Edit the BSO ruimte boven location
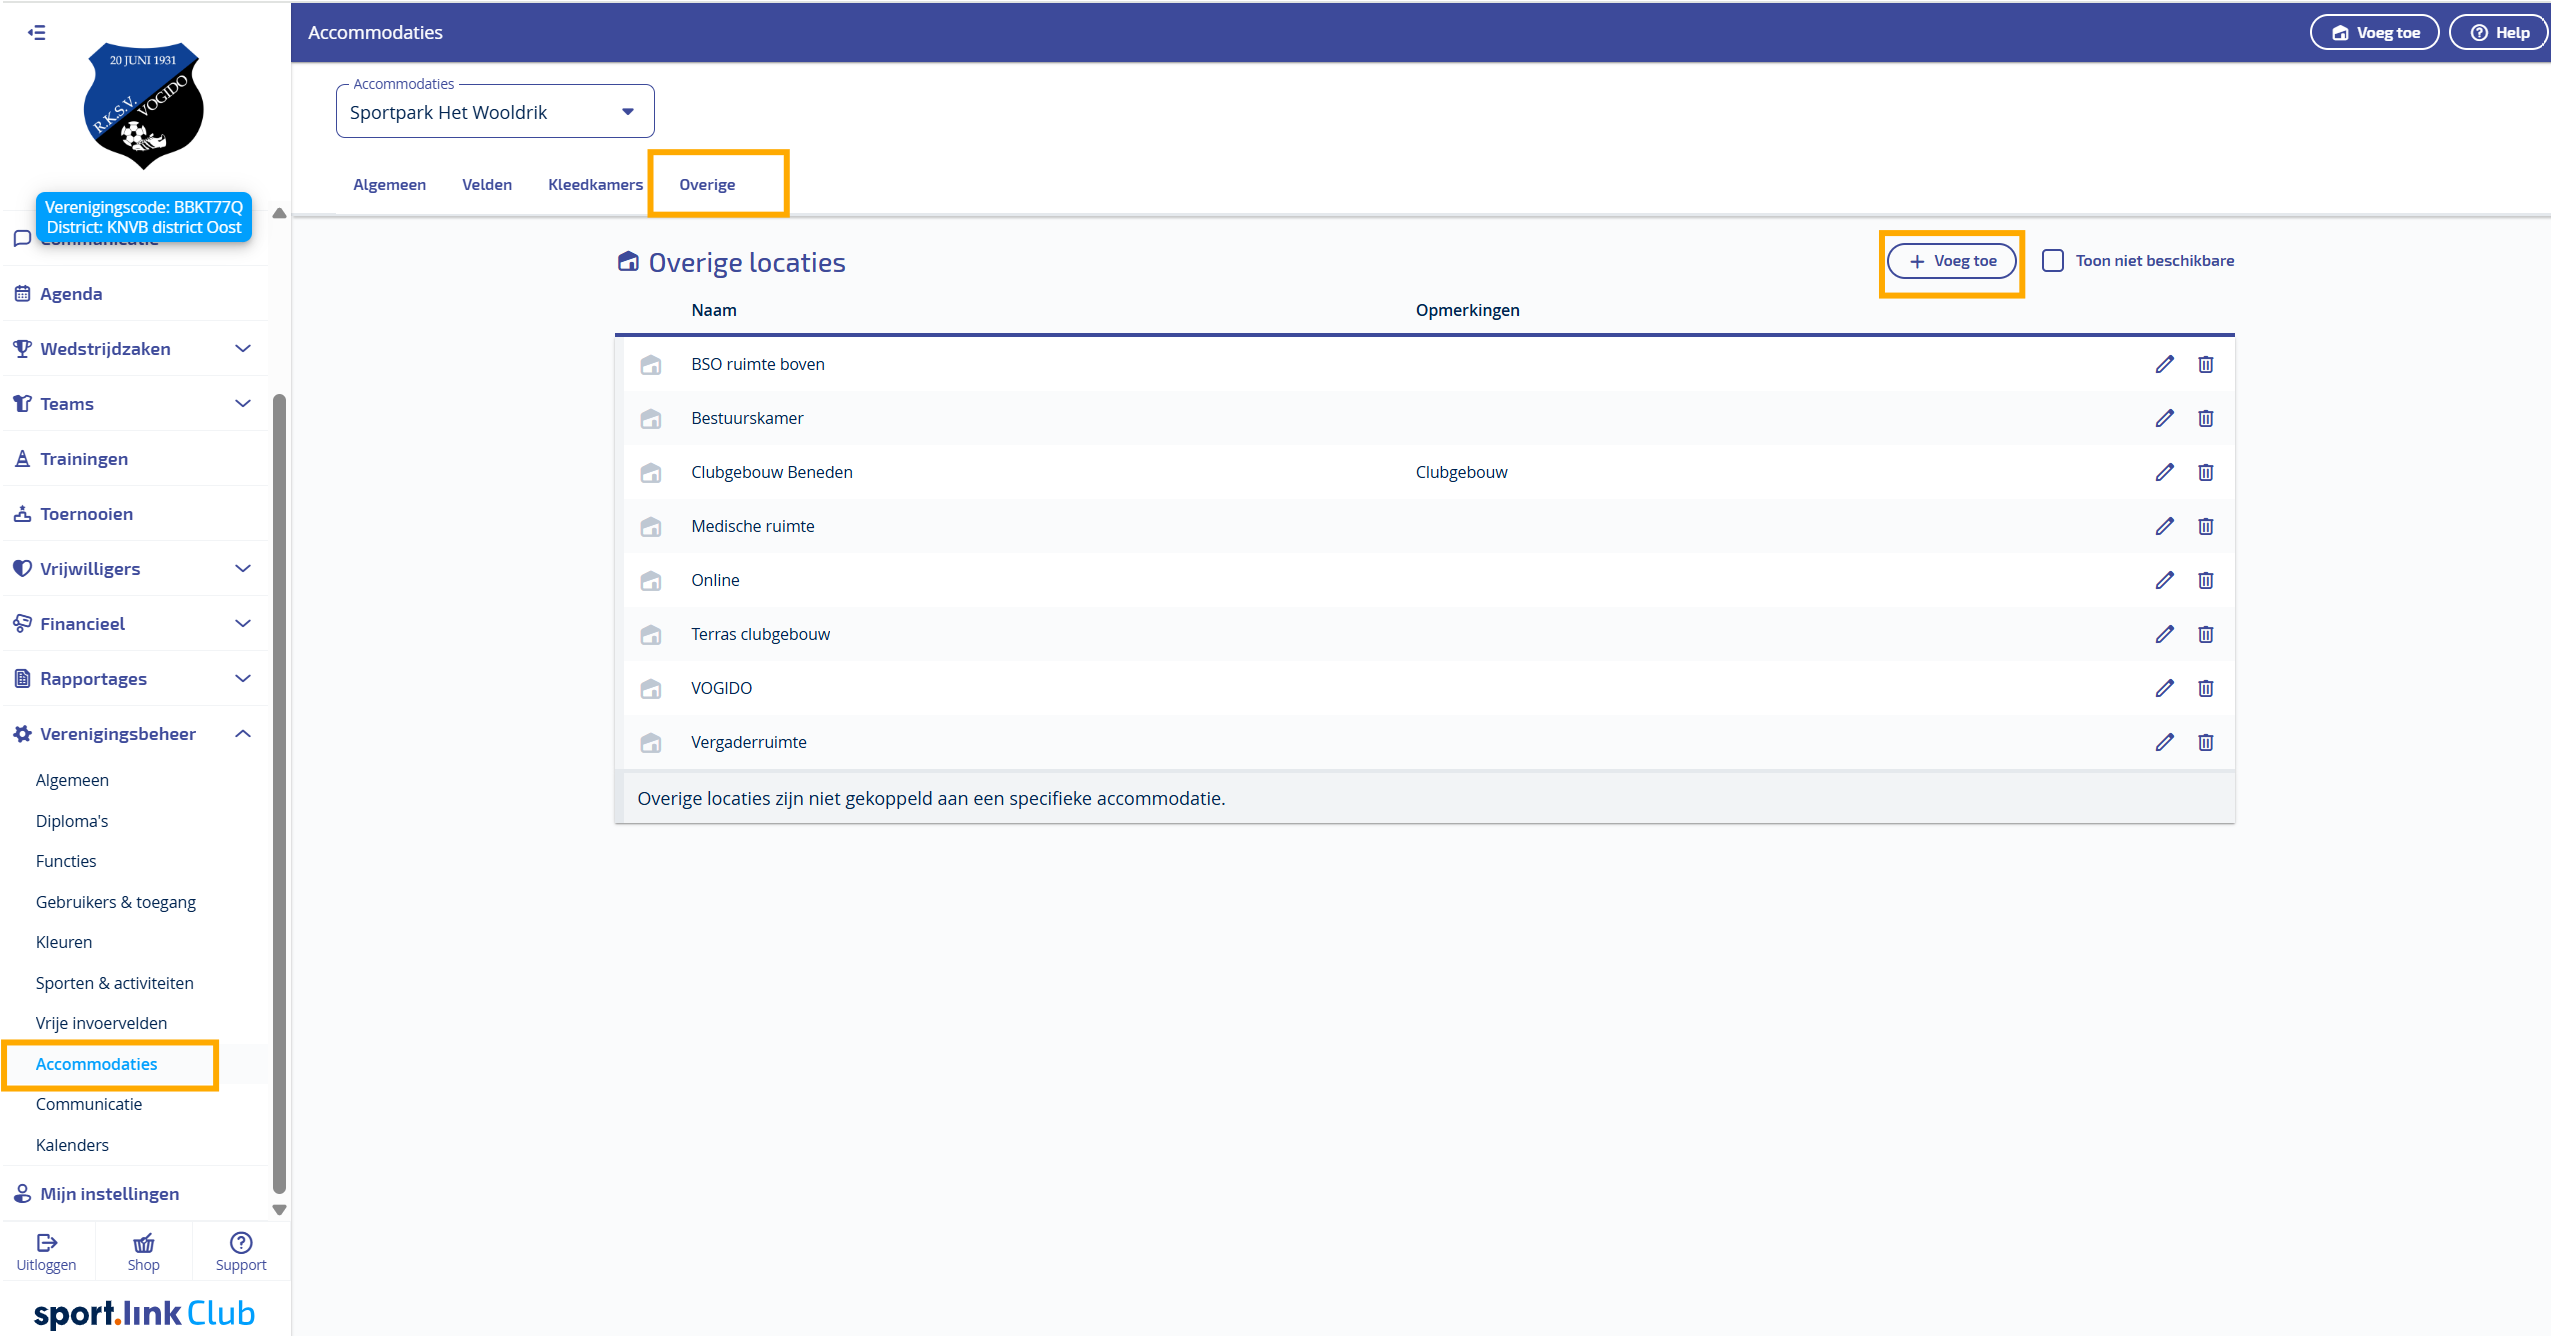Screen dimensions: 2551x1336 2164,364
